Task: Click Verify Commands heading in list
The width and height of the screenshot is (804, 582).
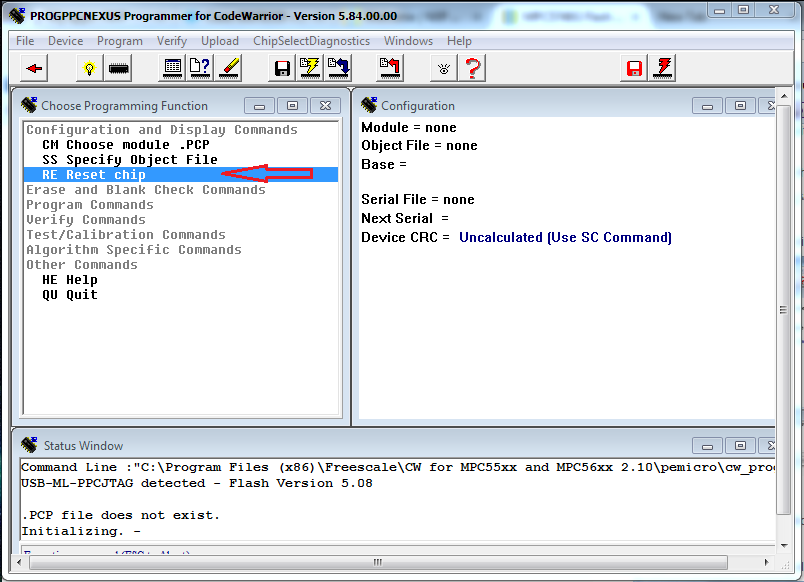Action: click(x=86, y=219)
